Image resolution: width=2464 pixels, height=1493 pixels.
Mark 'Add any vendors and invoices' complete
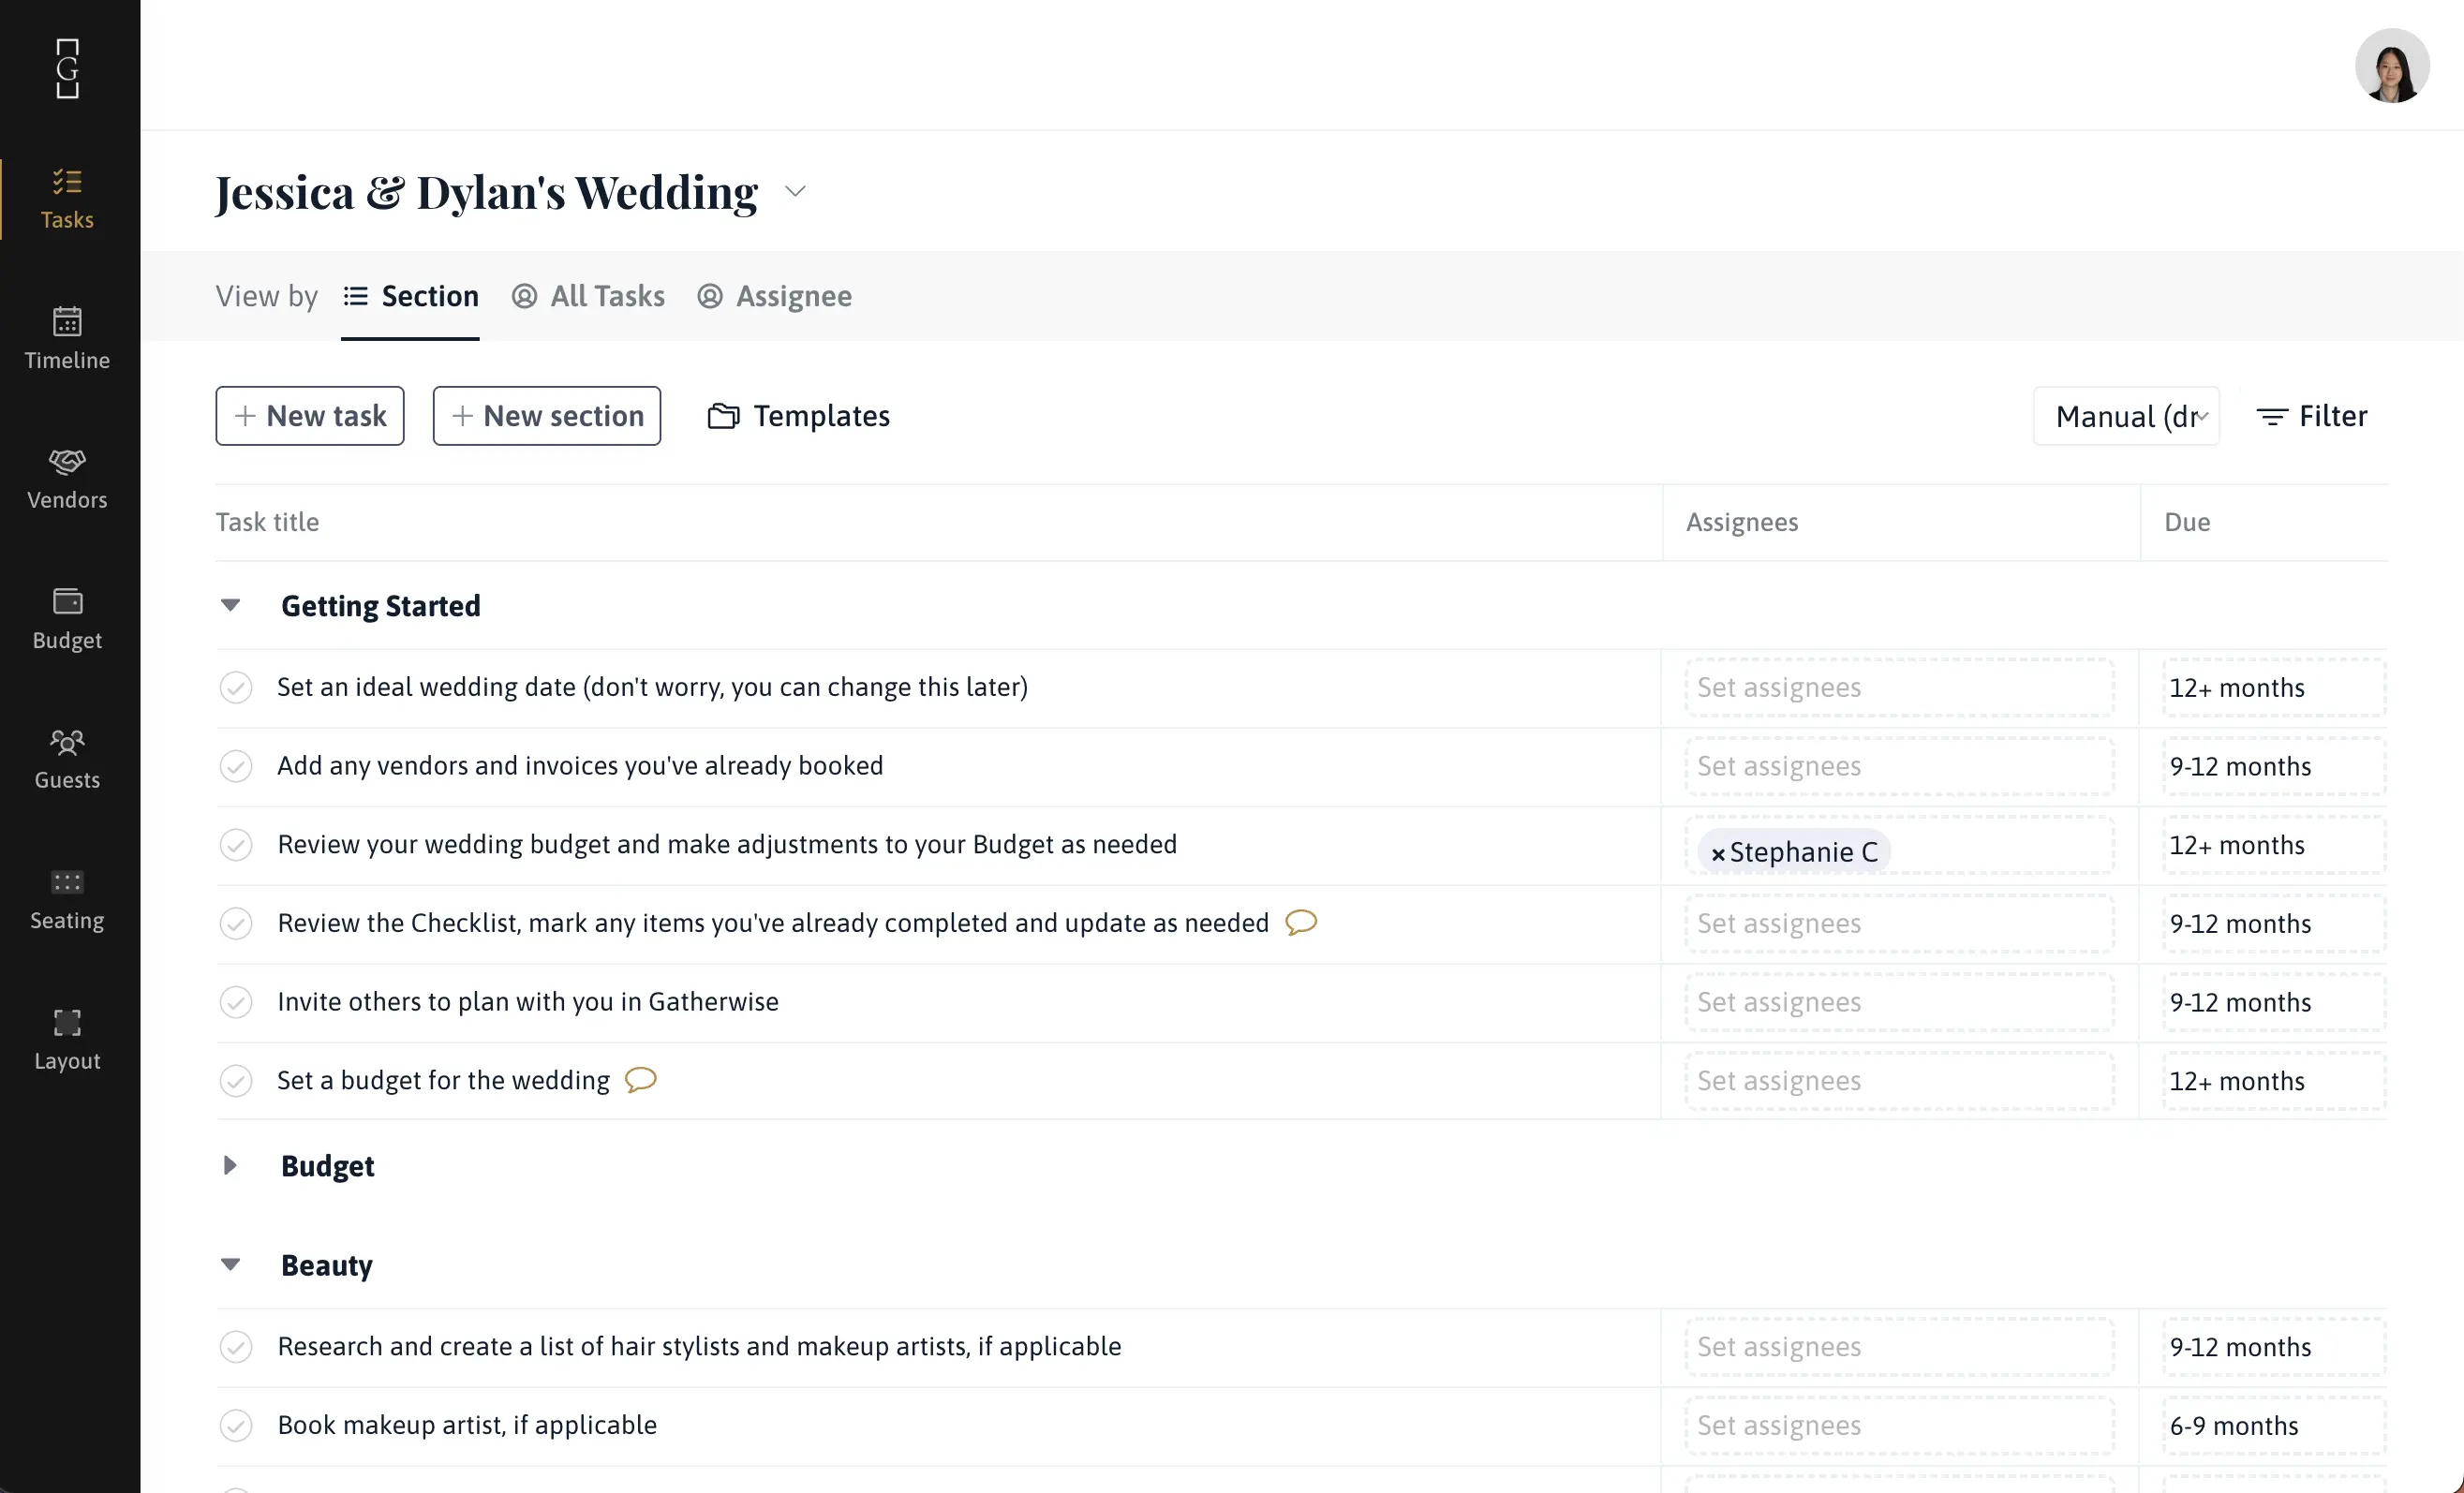[x=236, y=766]
